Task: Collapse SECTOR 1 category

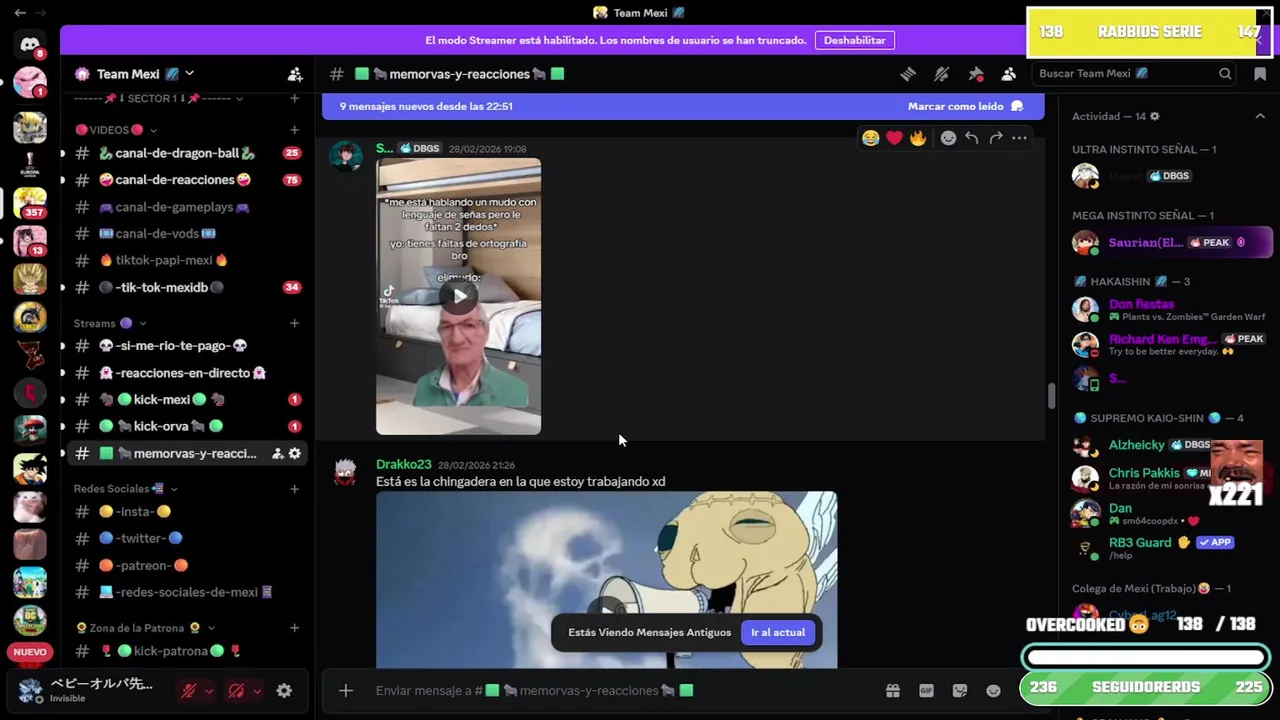Action: click(x=158, y=98)
